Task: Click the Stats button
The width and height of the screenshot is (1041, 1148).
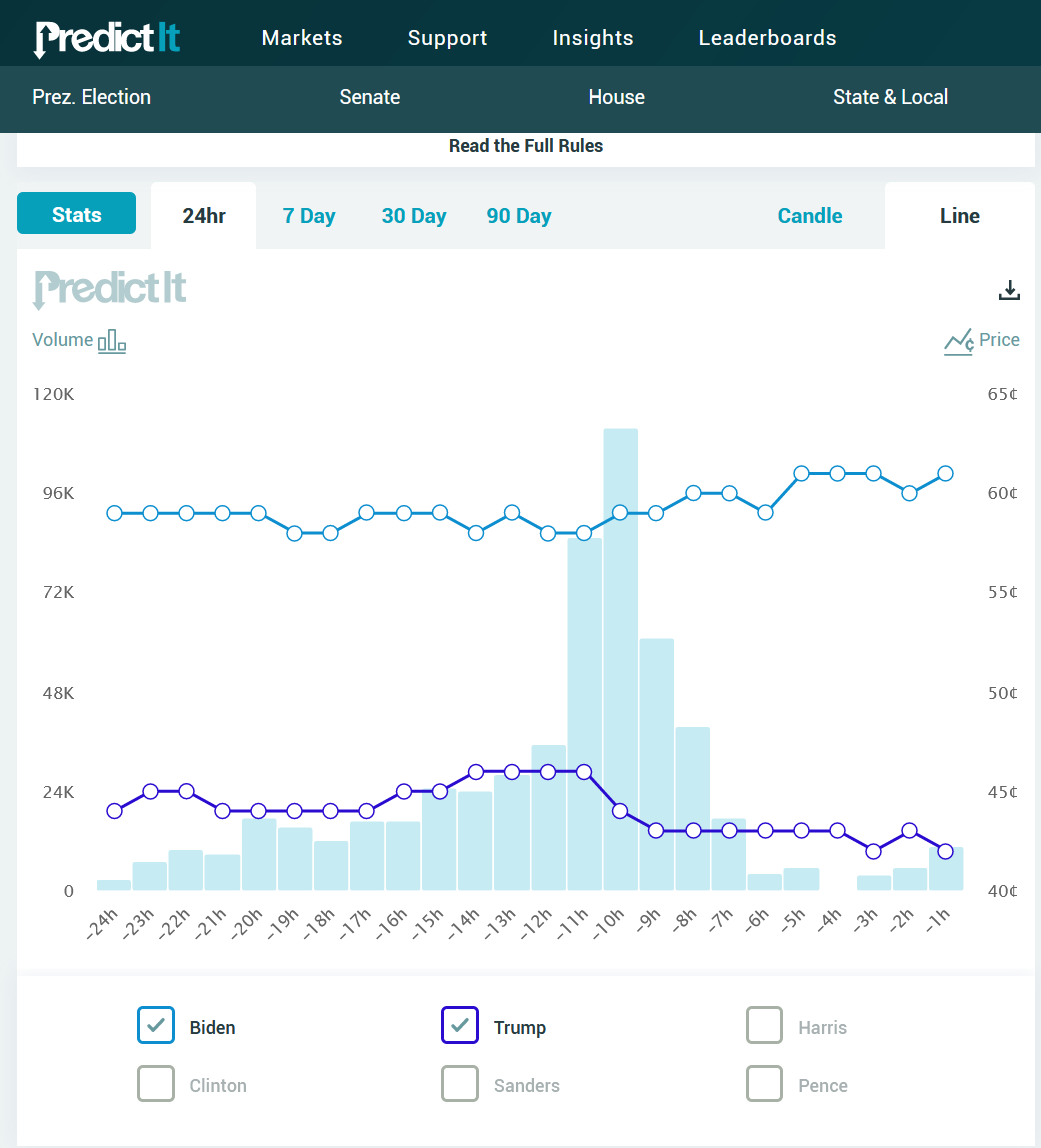Action: click(x=76, y=214)
